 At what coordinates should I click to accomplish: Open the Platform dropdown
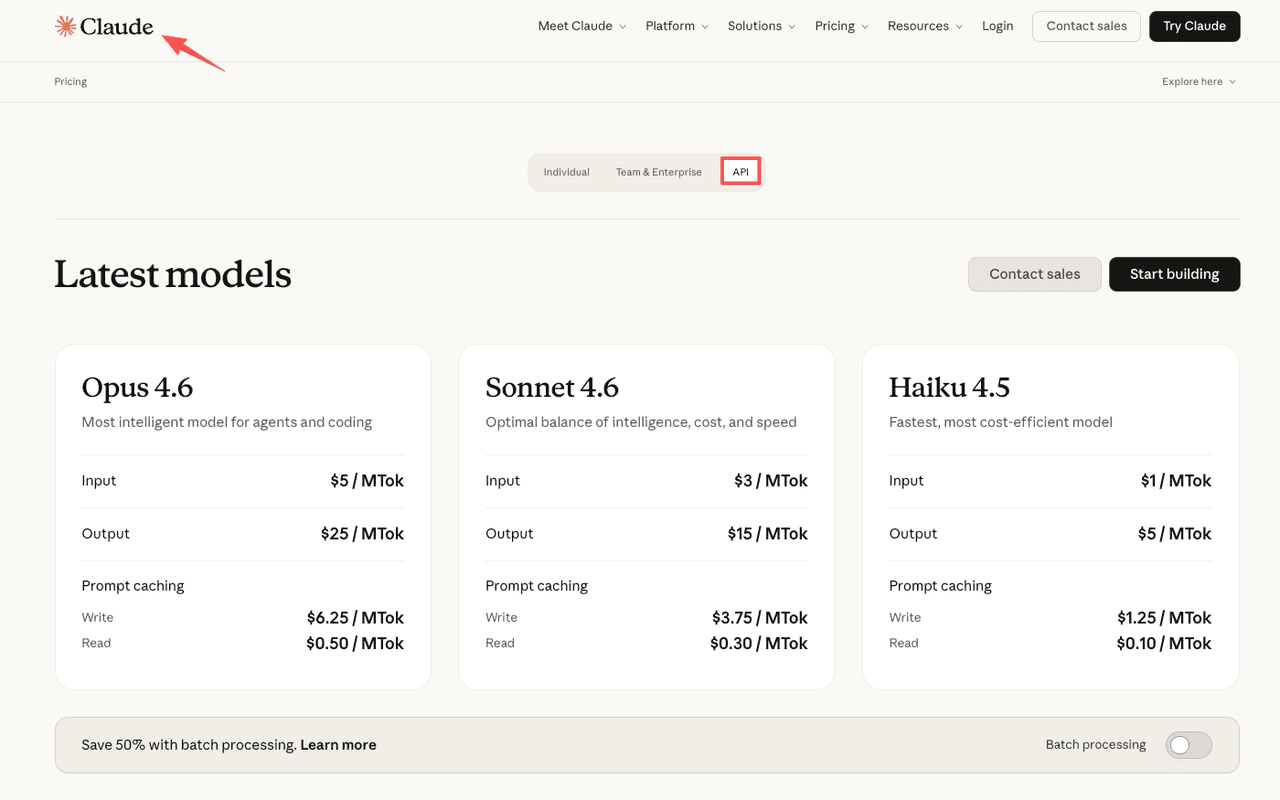point(670,26)
